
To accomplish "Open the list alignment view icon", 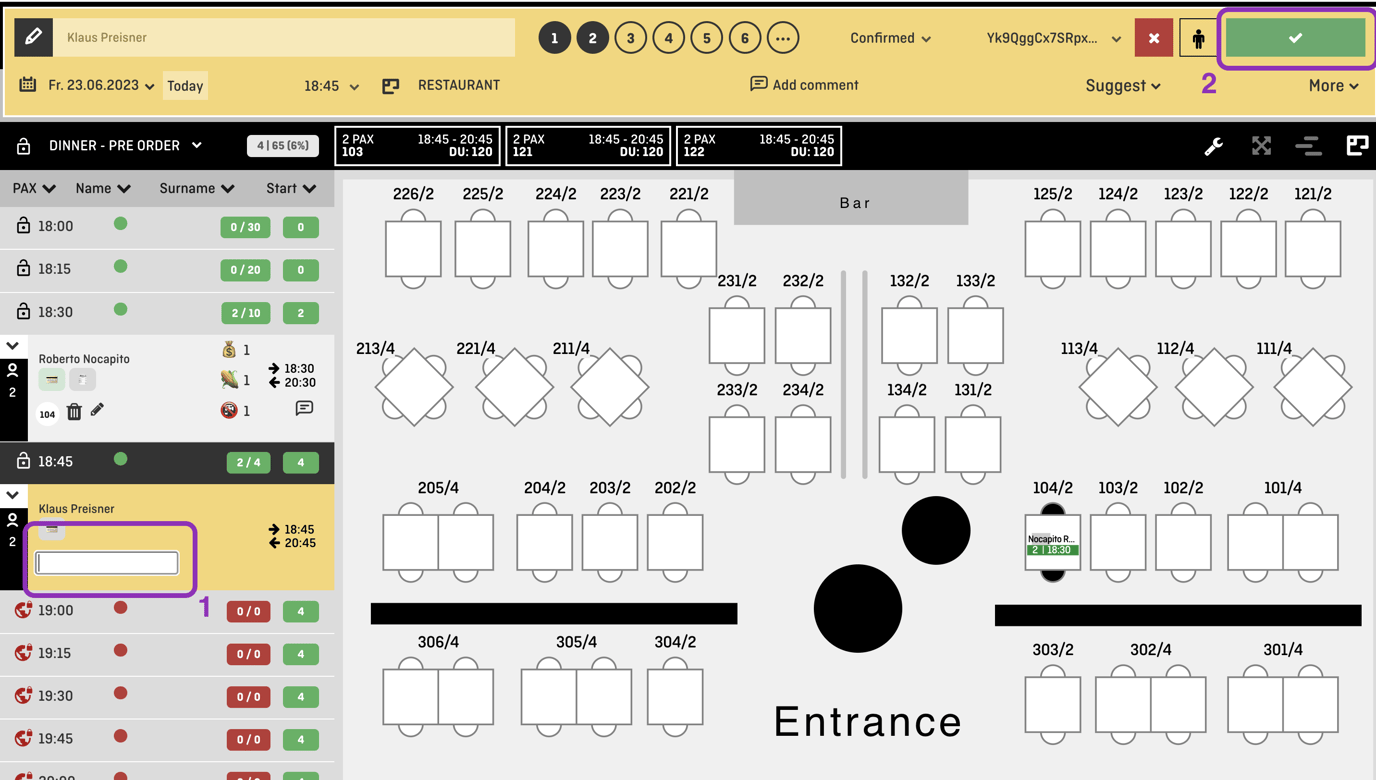I will click(1308, 146).
